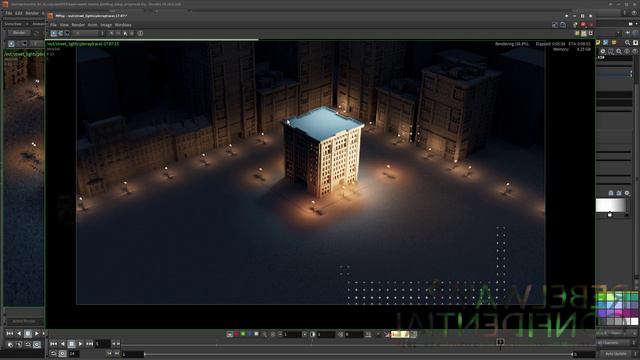This screenshot has height=360, width=640.
Task: Jump to first frame in MPlay playbar
Action: (x=53, y=344)
